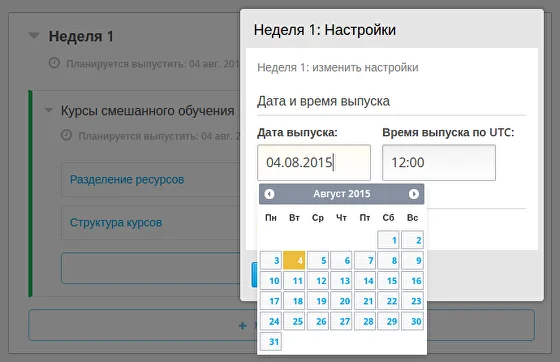This screenshot has height=362, width=560.
Task: Open the Разделение ресурсов link
Action: point(127,179)
